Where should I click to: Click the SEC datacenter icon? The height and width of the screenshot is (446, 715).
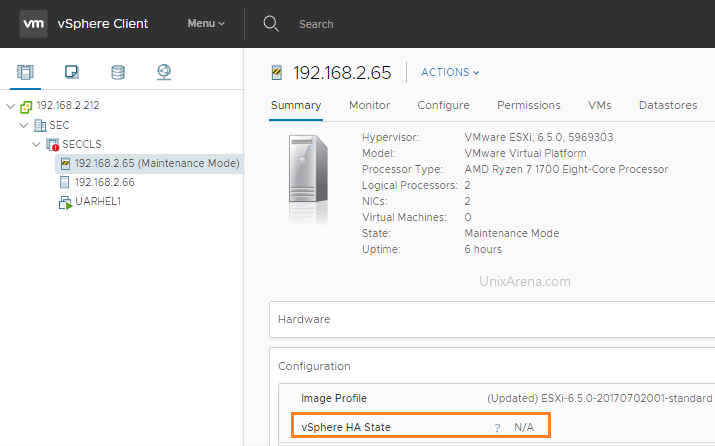click(40, 125)
